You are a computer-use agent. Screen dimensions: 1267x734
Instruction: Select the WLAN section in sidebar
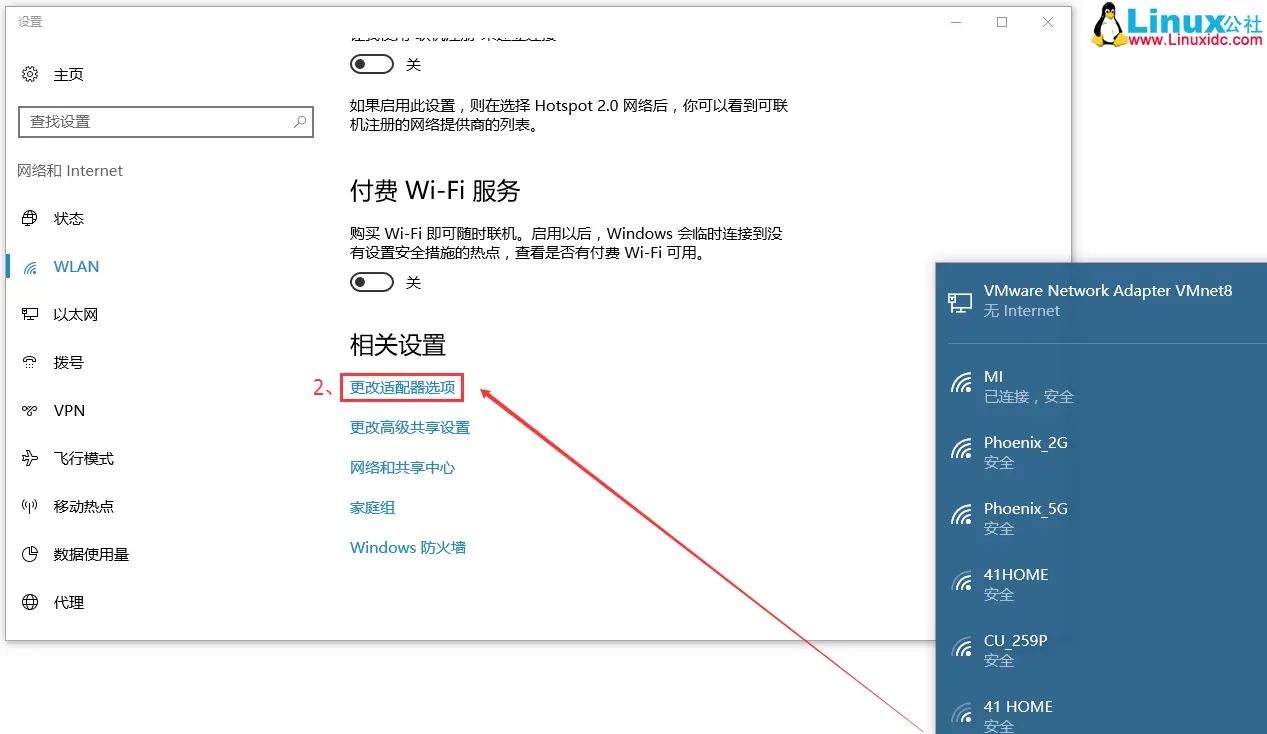coord(77,266)
